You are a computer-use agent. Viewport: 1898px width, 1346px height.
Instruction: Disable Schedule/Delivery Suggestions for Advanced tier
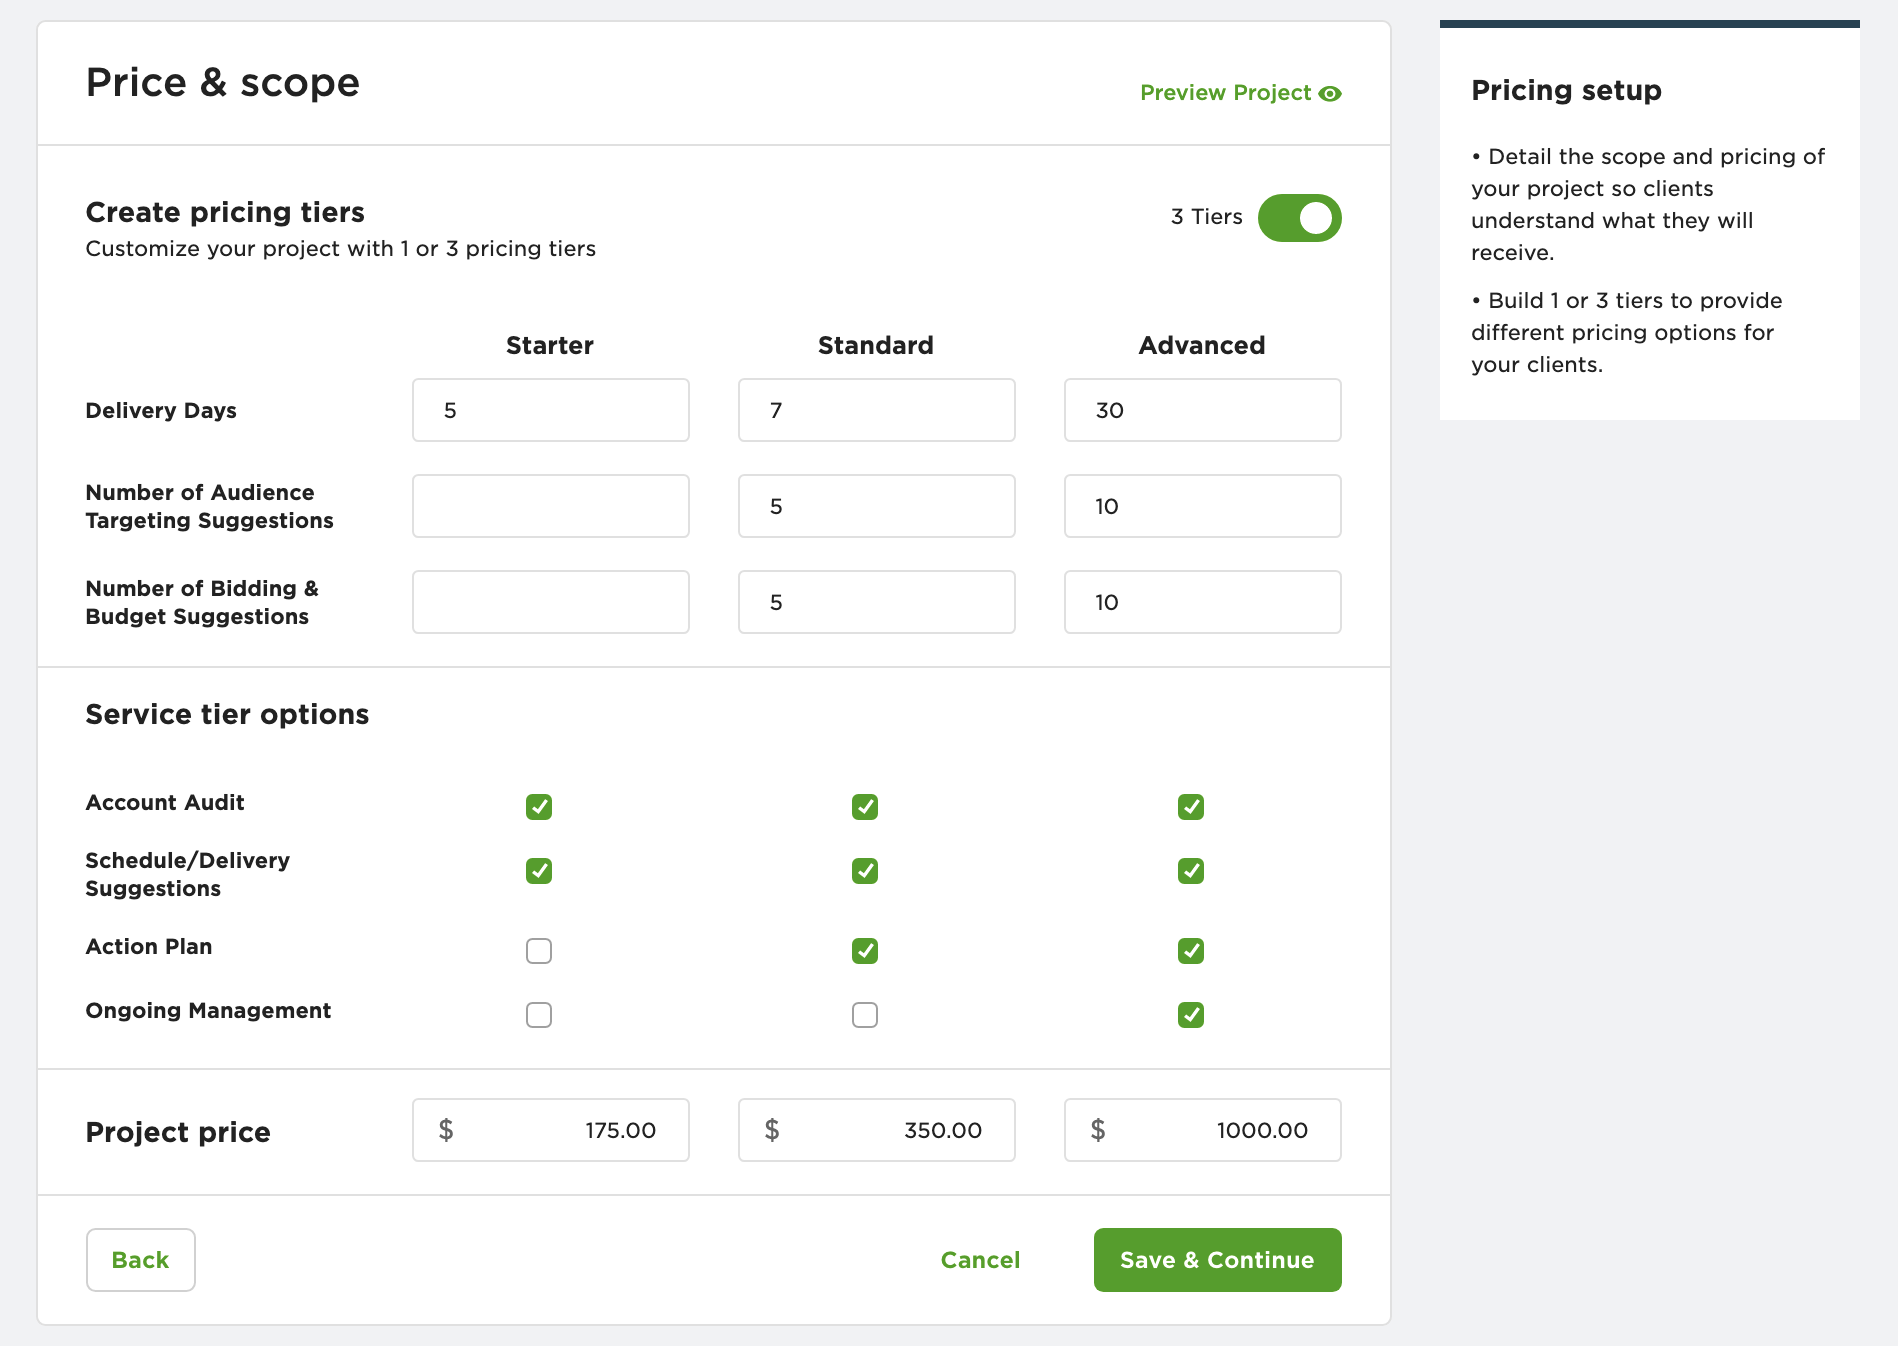(1190, 871)
